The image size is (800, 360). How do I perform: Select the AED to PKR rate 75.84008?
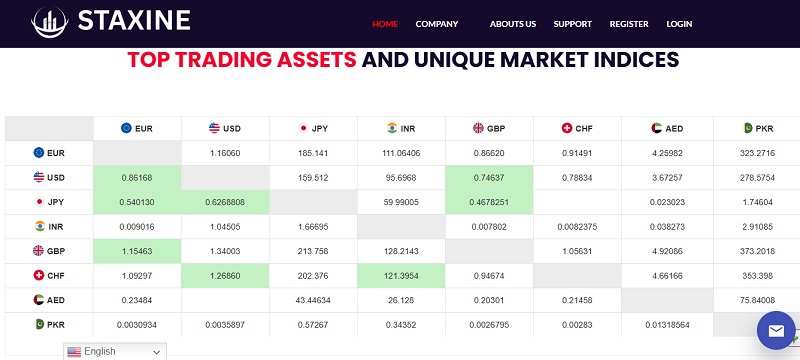tap(757, 300)
